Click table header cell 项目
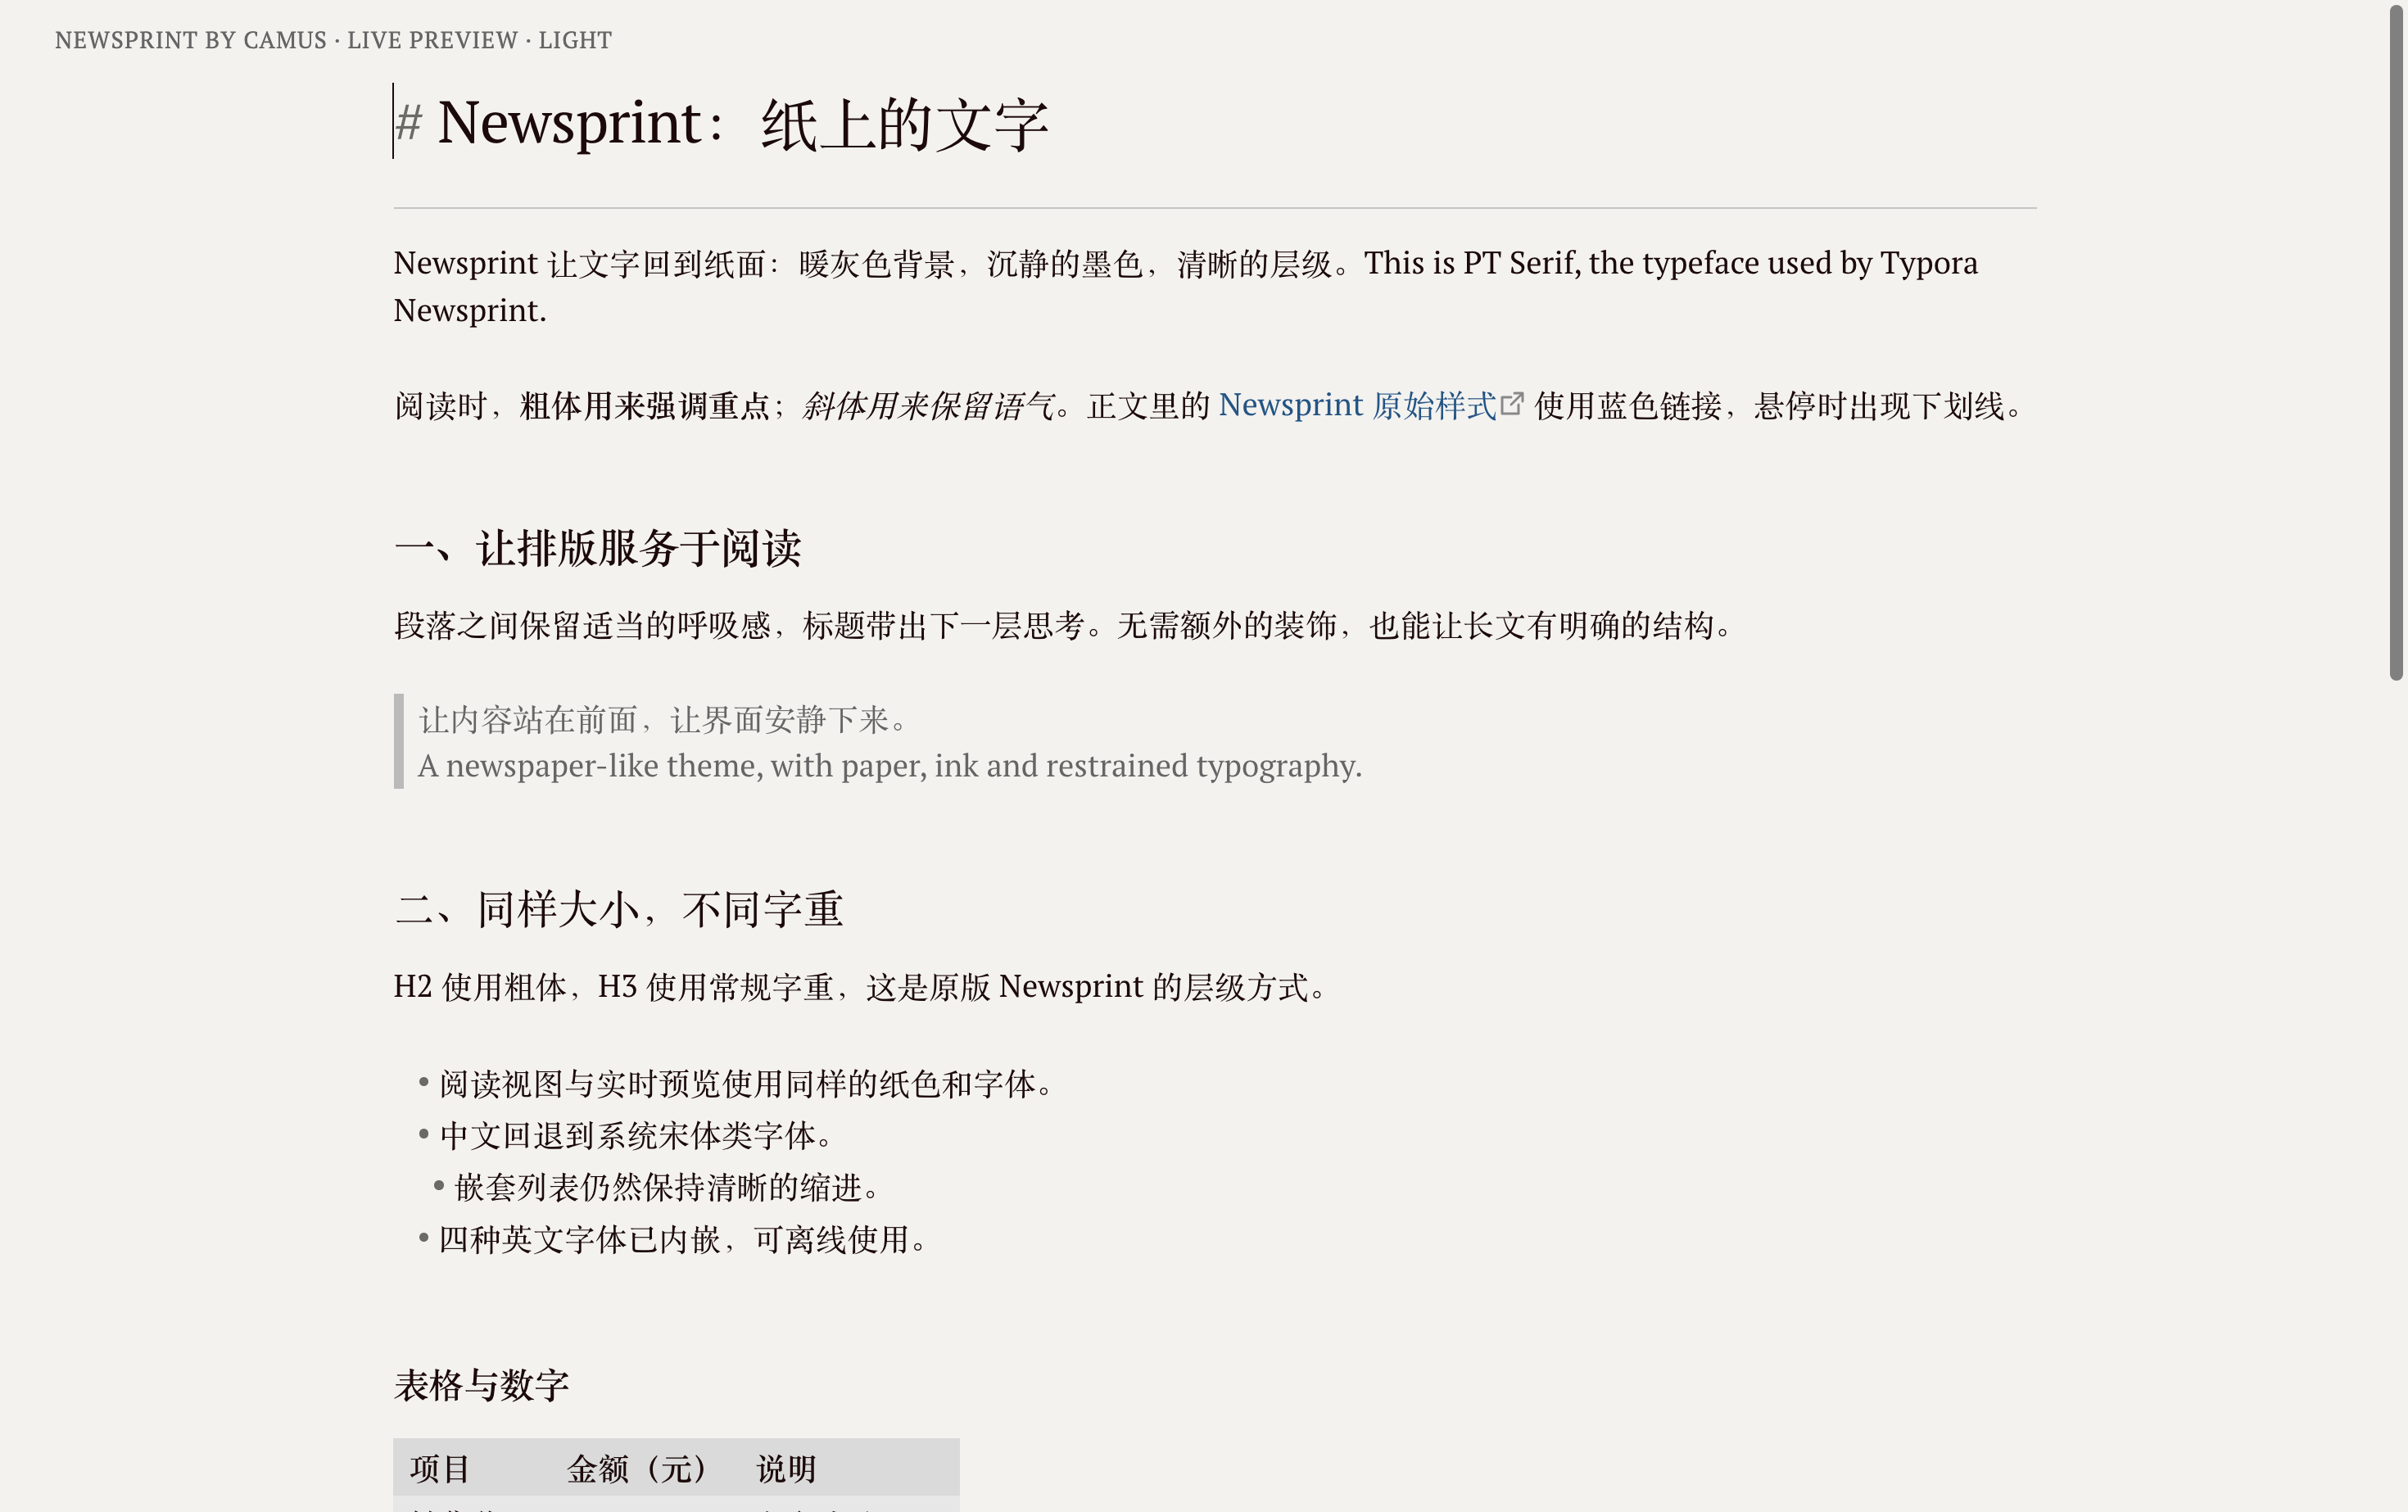Image resolution: width=2408 pixels, height=1512 pixels. 440,1469
